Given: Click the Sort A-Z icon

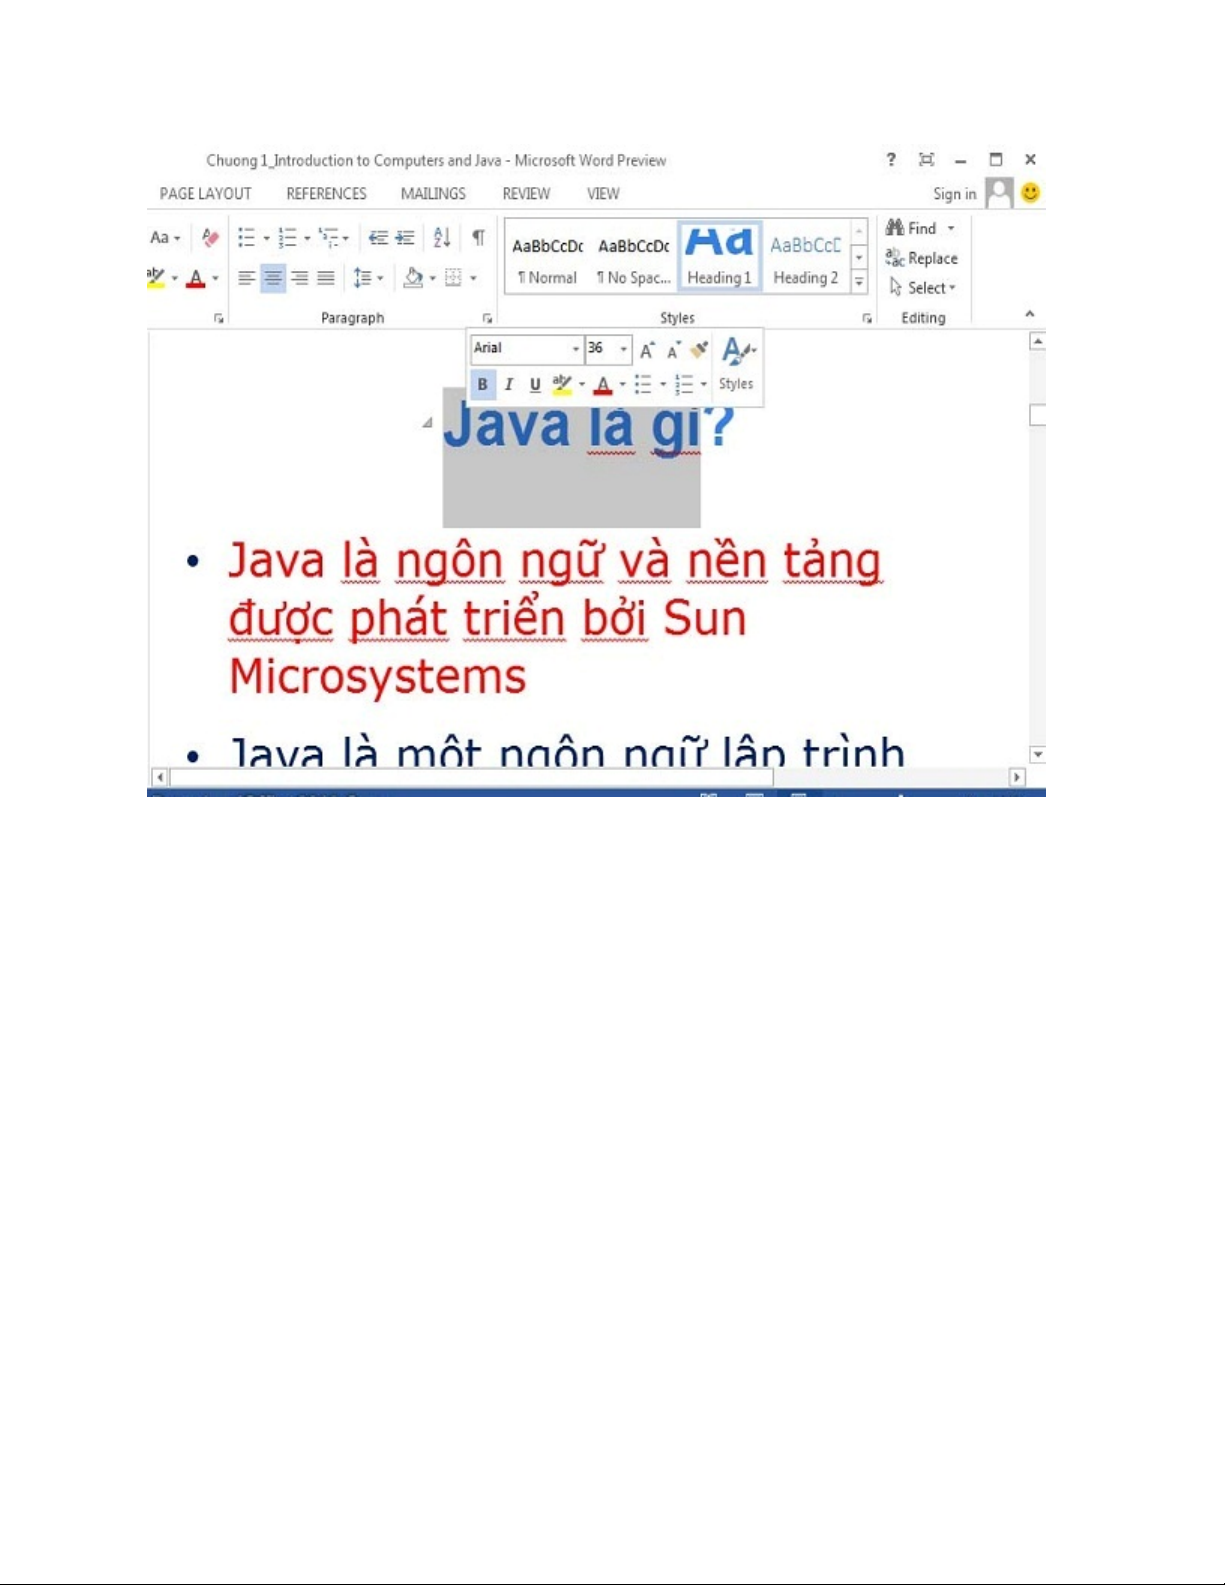Looking at the screenshot, I should click(442, 238).
